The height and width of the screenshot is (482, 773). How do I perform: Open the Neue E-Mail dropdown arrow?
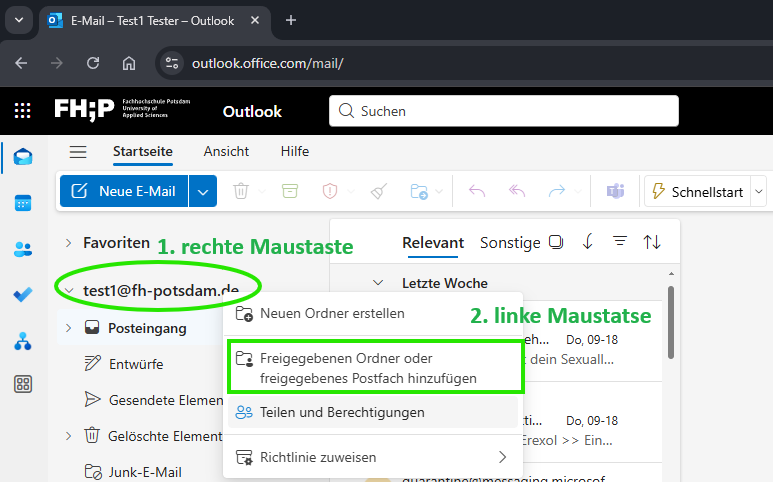click(x=203, y=192)
